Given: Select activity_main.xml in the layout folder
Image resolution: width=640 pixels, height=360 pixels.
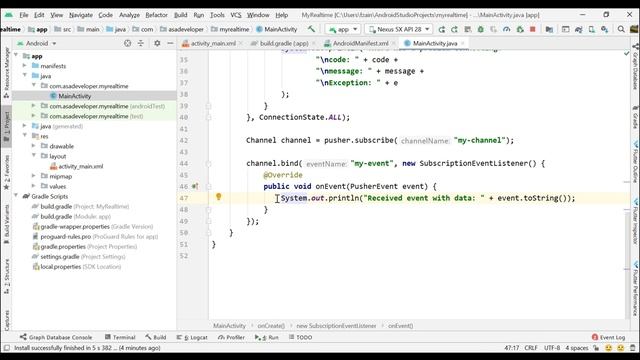Looking at the screenshot, I should tap(76, 166).
